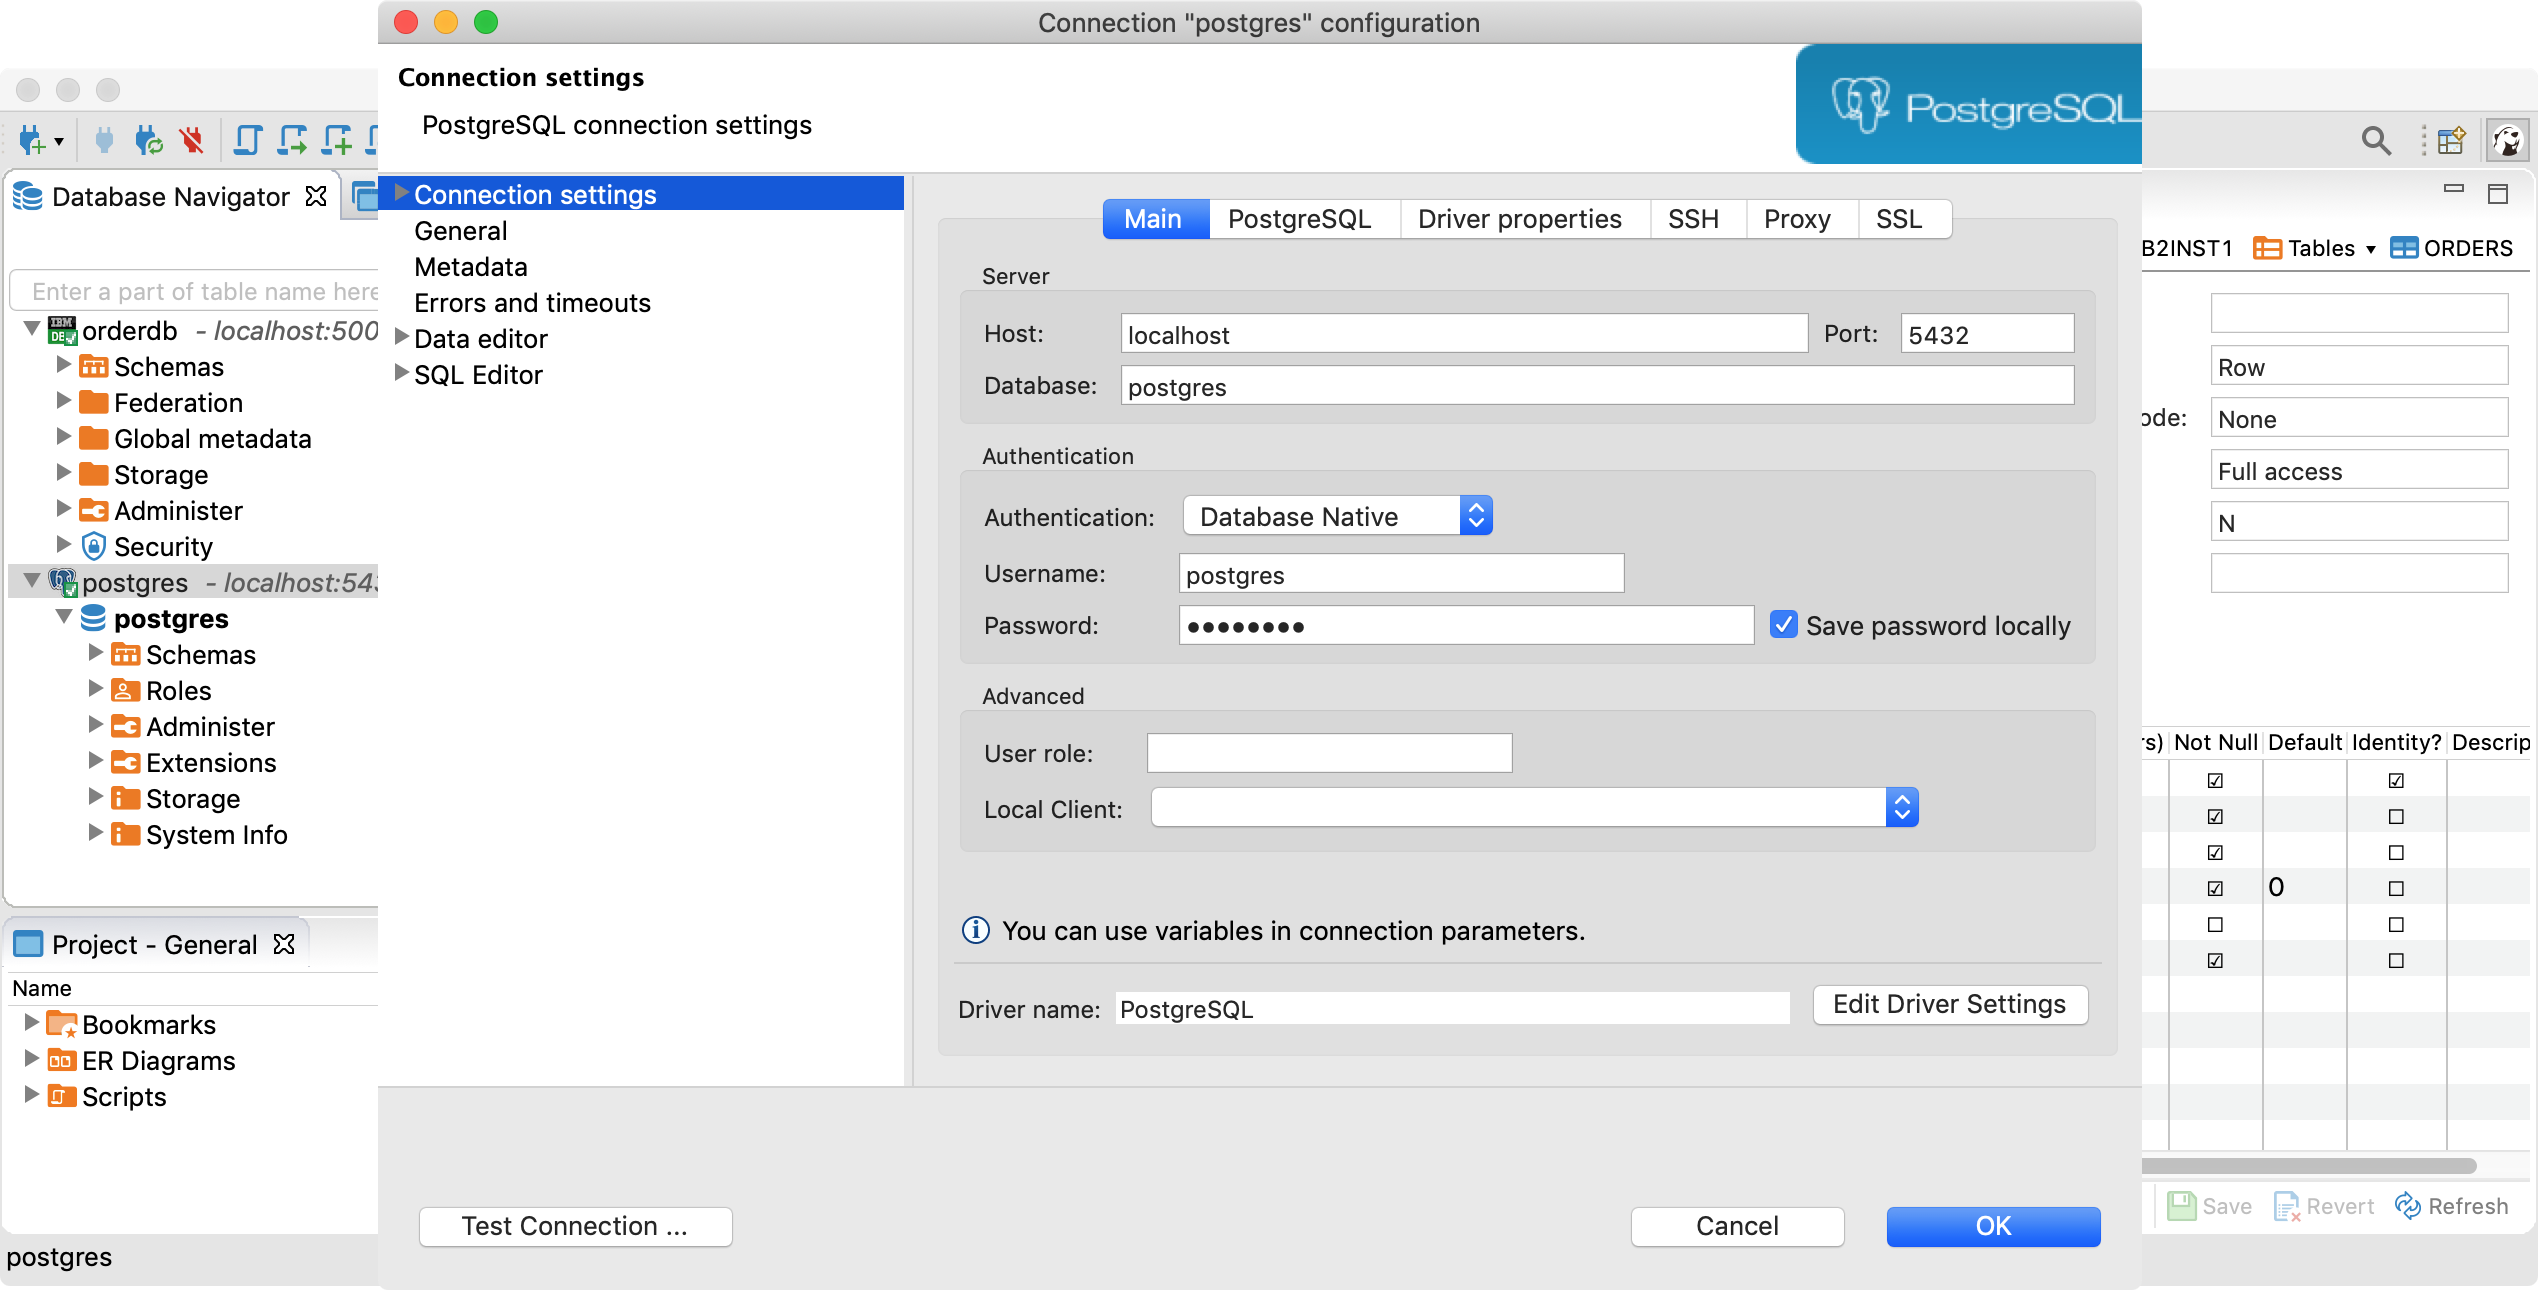Close the Project - General view
The width and height of the screenshot is (2538, 1290).
tap(284, 944)
